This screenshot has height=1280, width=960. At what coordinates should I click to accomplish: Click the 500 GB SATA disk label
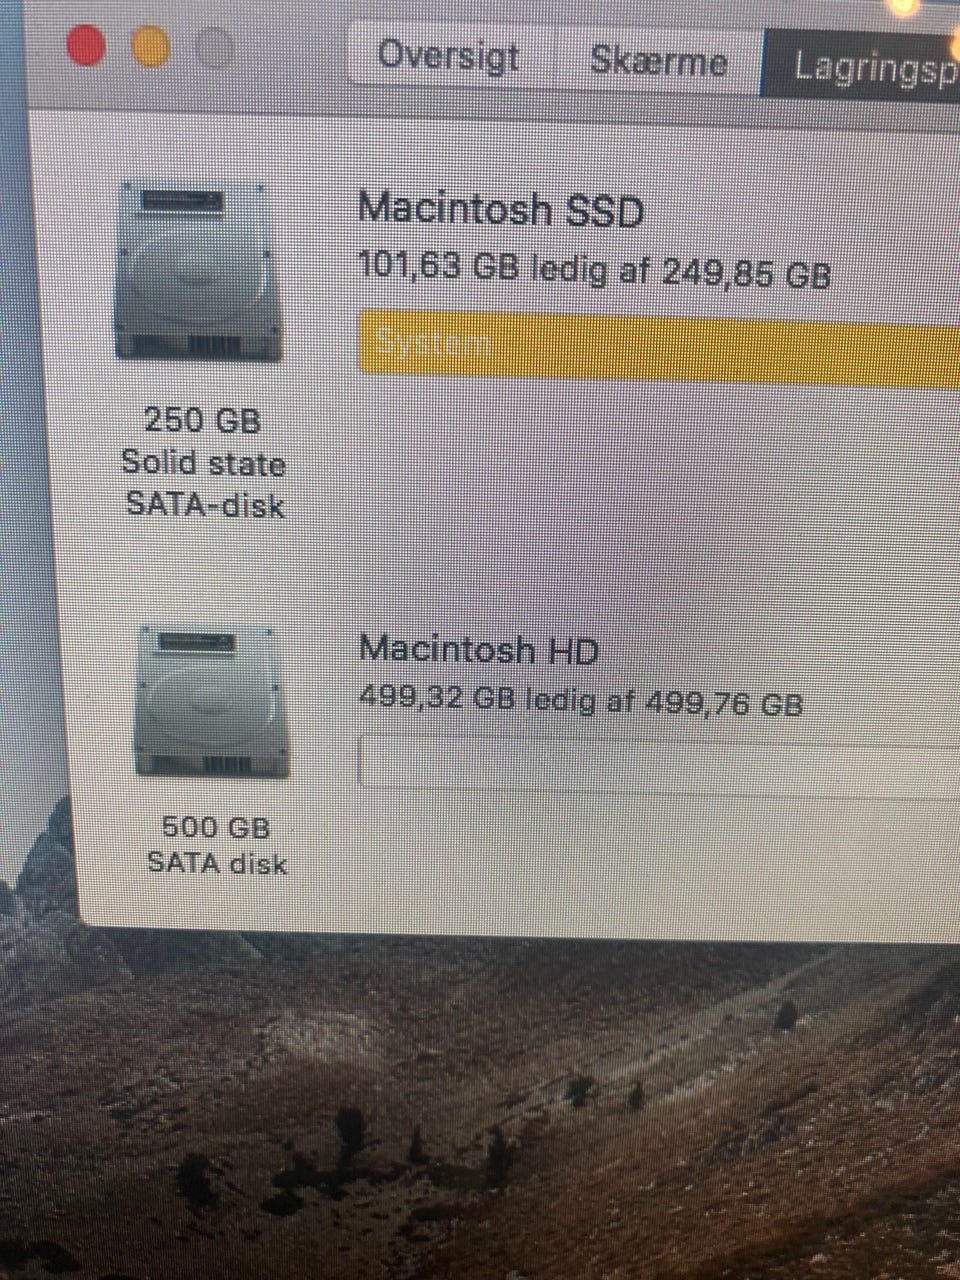pyautogui.click(x=217, y=845)
